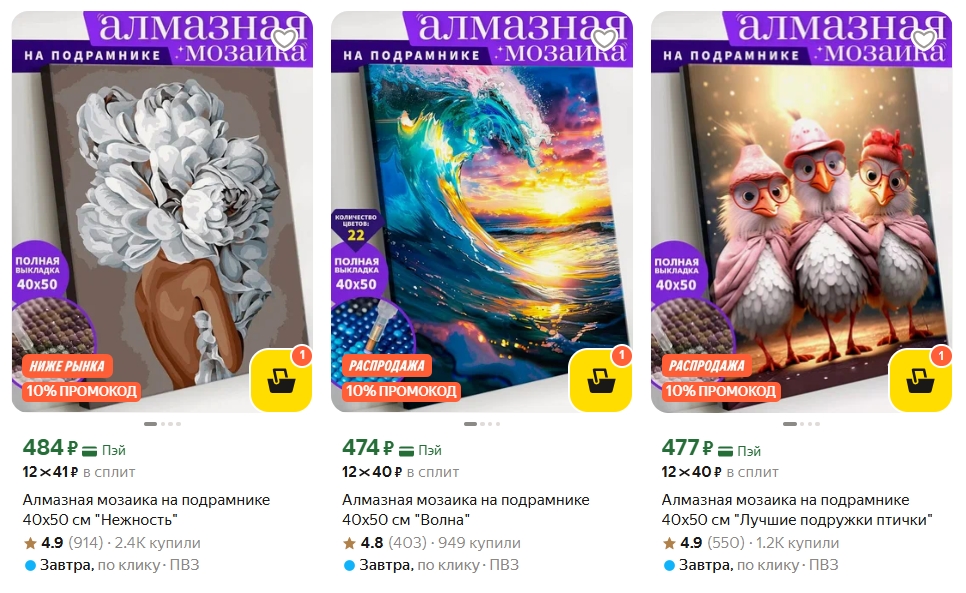Toggle favorite heart on "Волна" product

click(605, 39)
